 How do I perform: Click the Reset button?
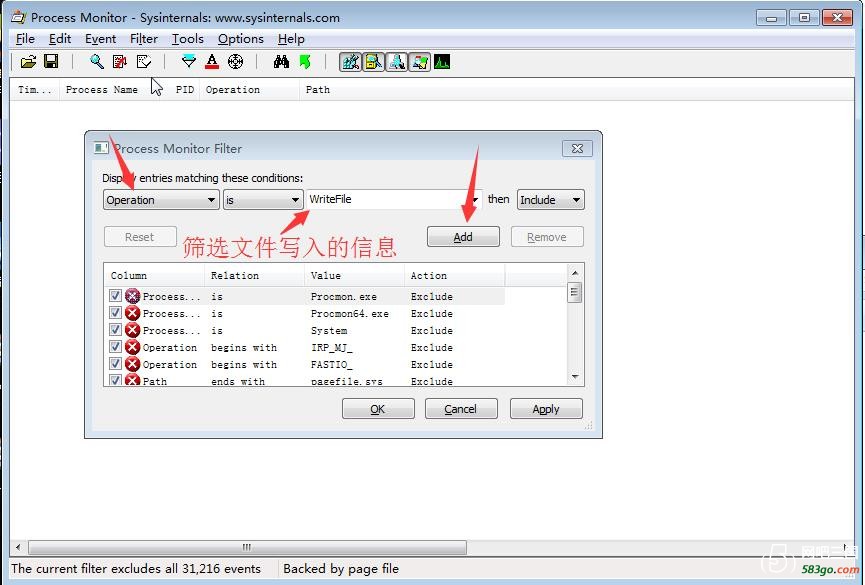140,237
